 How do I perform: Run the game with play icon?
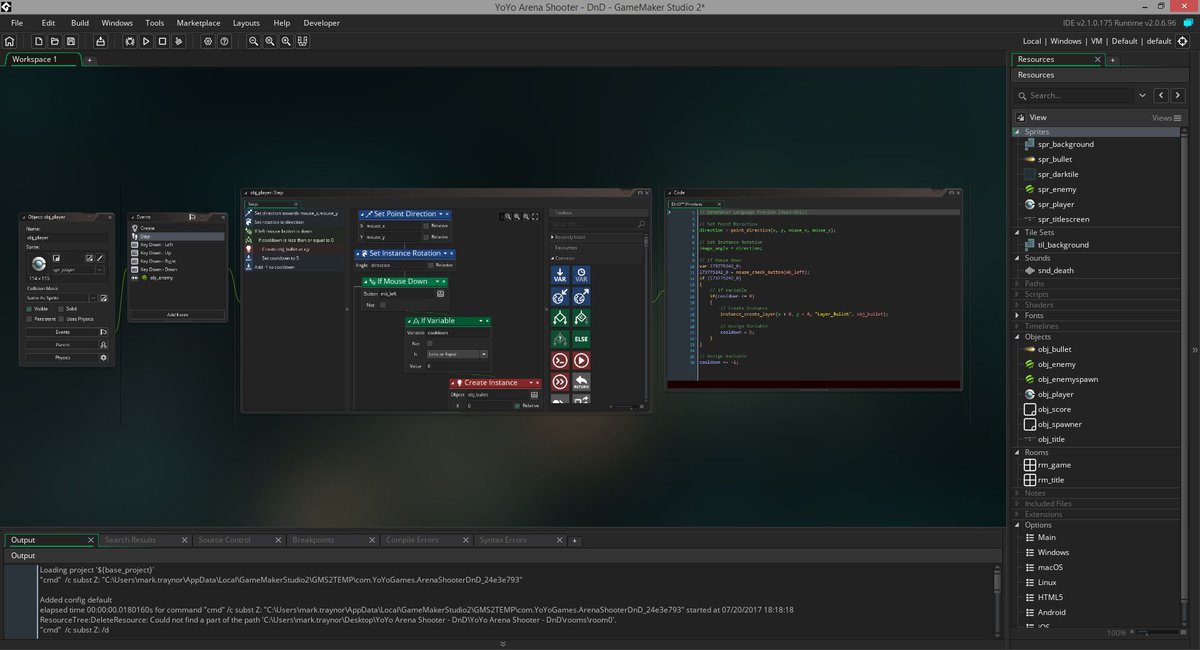(x=146, y=41)
